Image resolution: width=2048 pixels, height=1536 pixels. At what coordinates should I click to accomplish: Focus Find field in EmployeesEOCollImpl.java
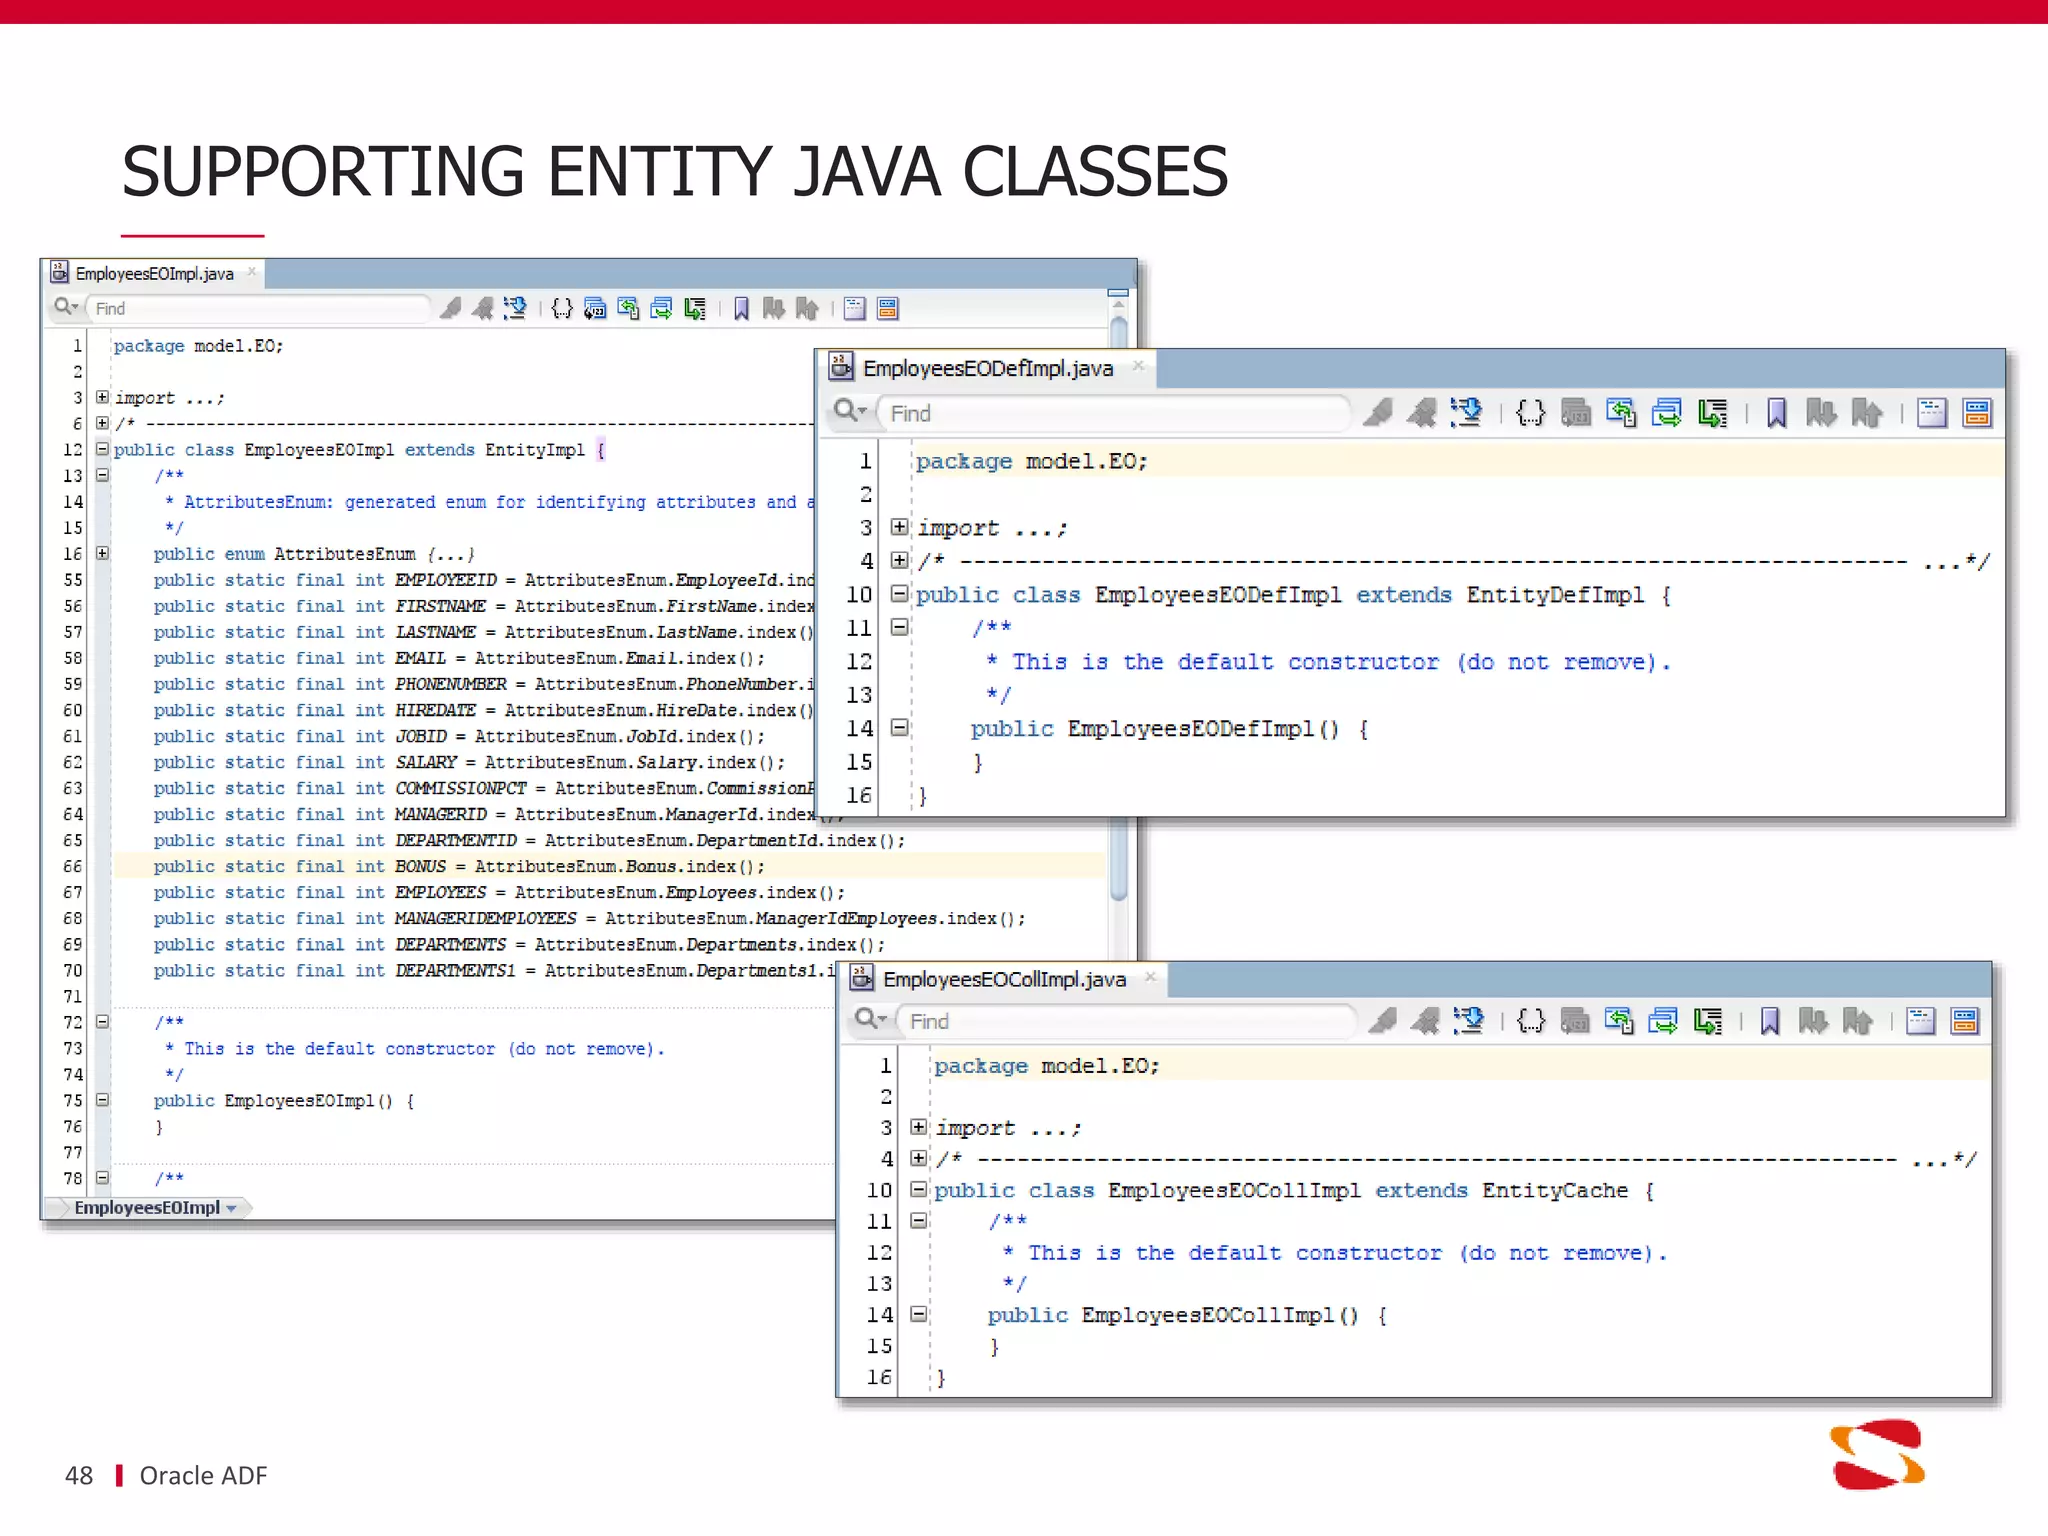[1128, 1021]
